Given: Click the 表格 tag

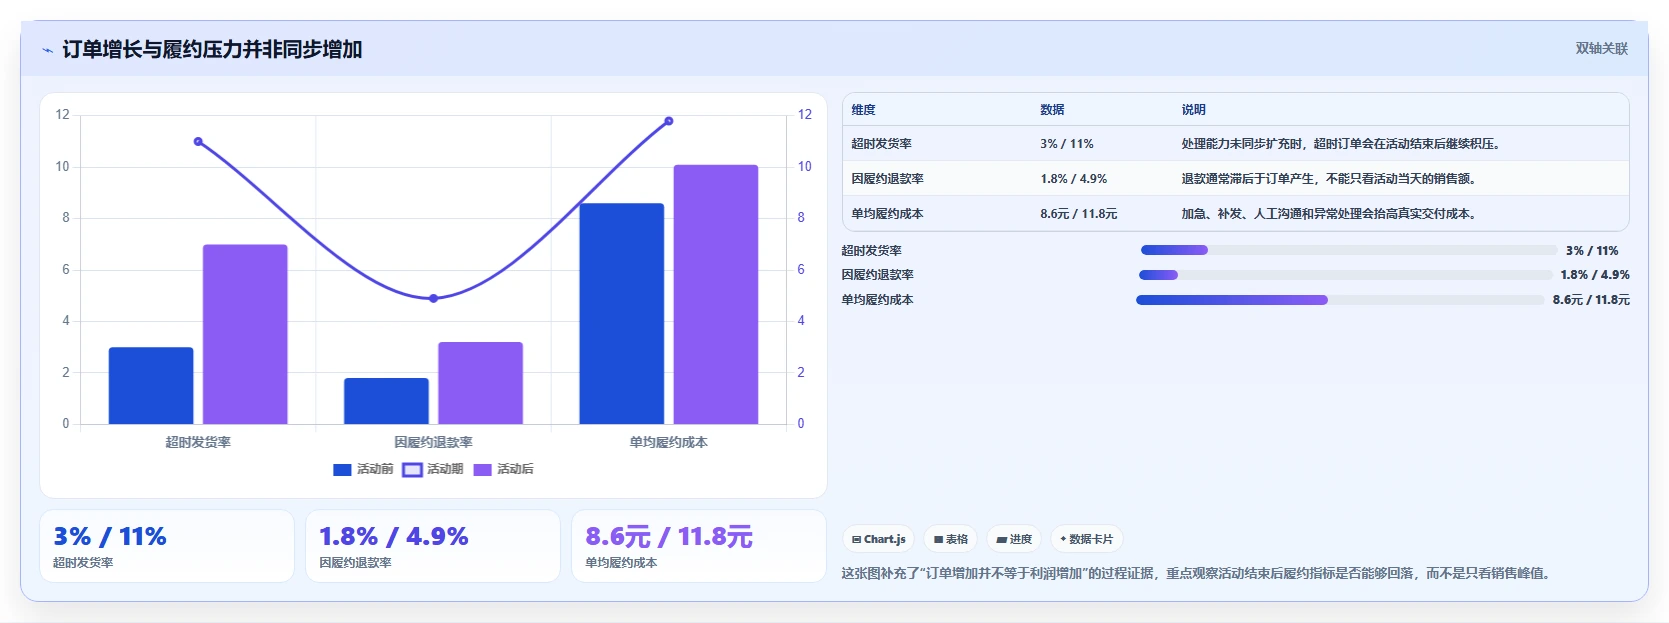Looking at the screenshot, I should point(950,539).
